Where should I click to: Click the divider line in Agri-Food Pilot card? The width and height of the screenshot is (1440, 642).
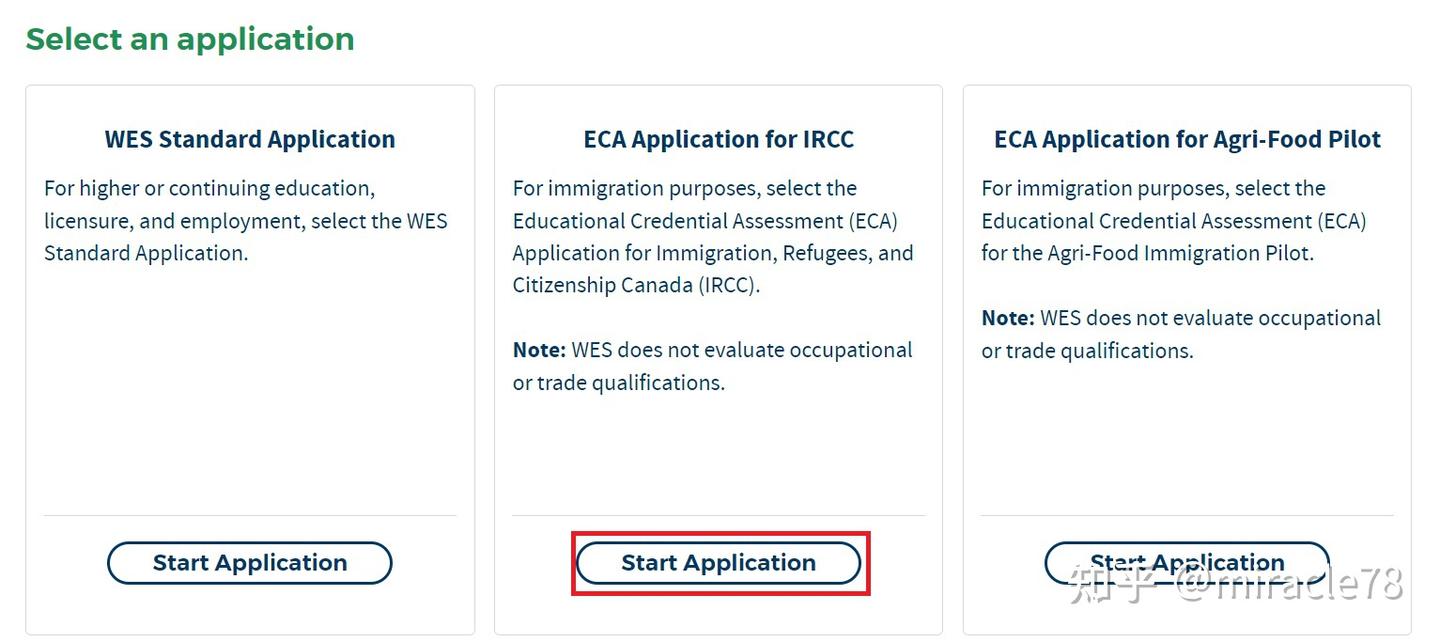pos(1186,516)
